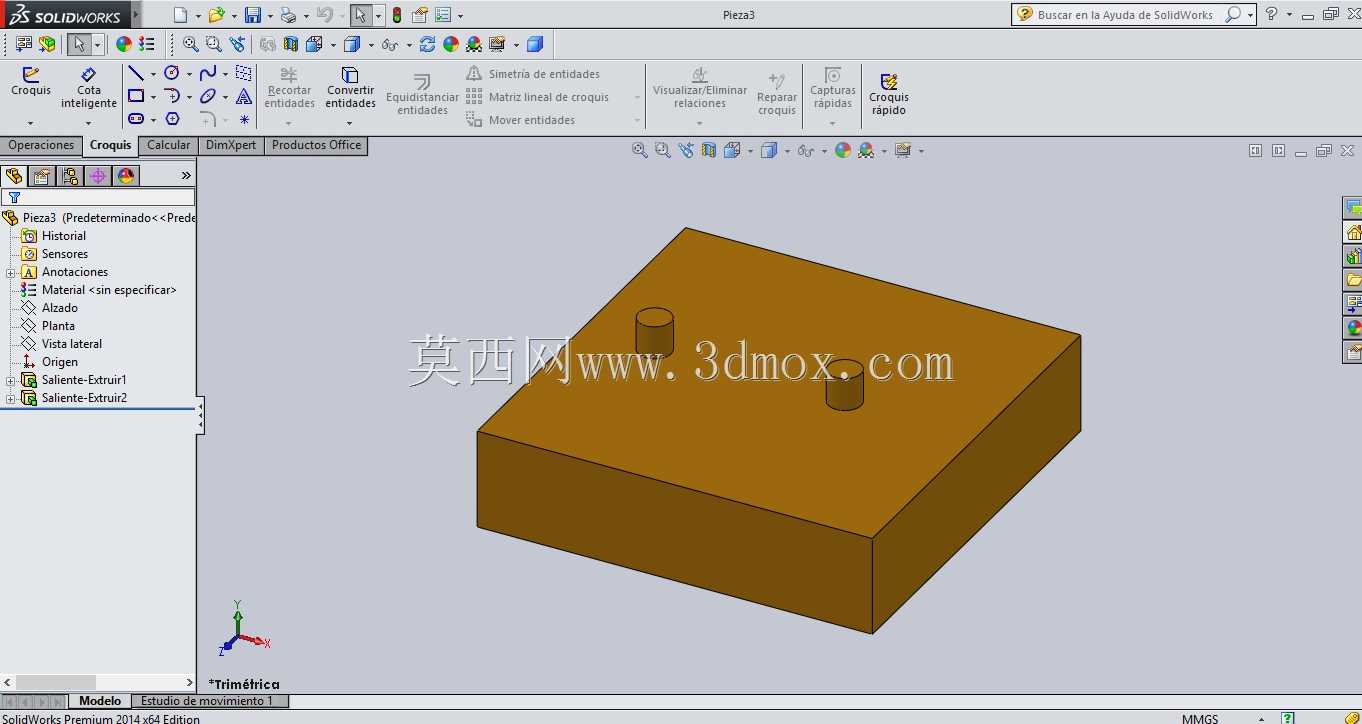This screenshot has width=1362, height=724.
Task: Open Convertir entidades dropdown arrow
Action: [349, 123]
